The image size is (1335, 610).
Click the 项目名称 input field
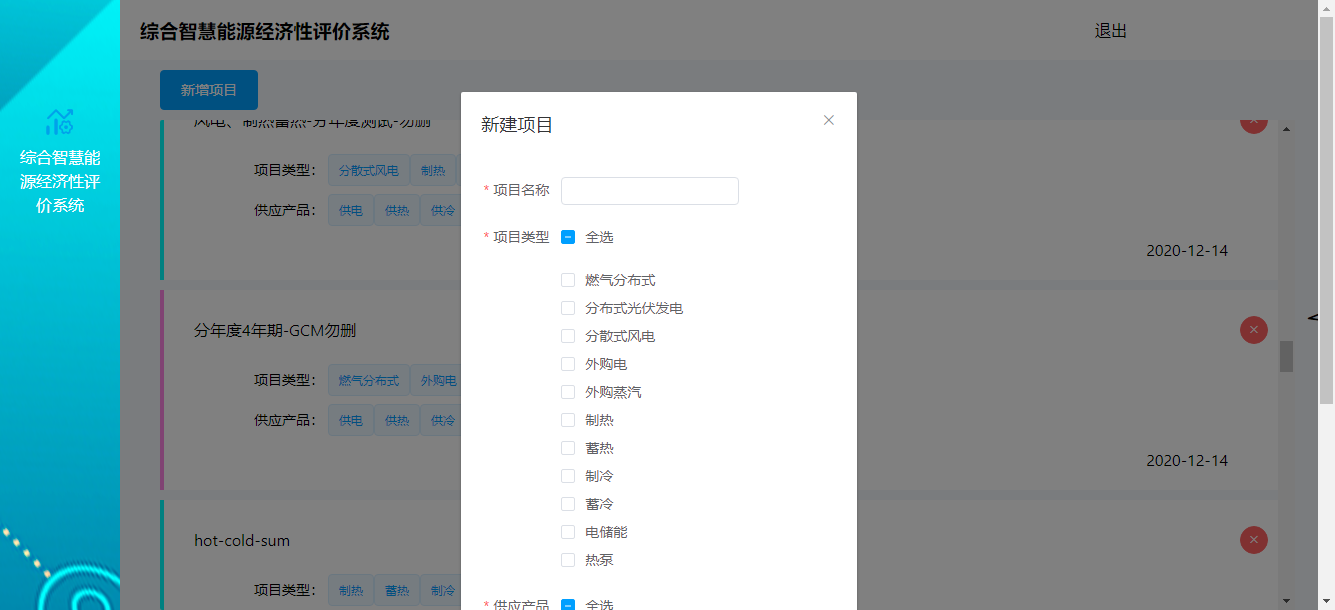[x=649, y=190]
